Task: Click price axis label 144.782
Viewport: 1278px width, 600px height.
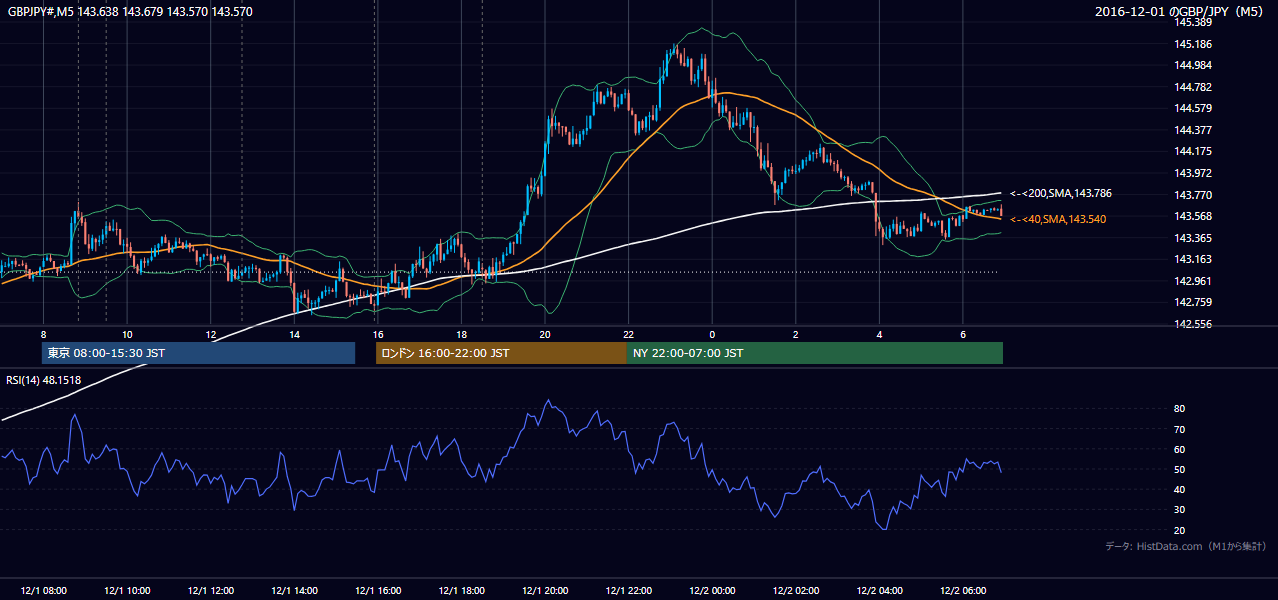Action: pos(1192,87)
